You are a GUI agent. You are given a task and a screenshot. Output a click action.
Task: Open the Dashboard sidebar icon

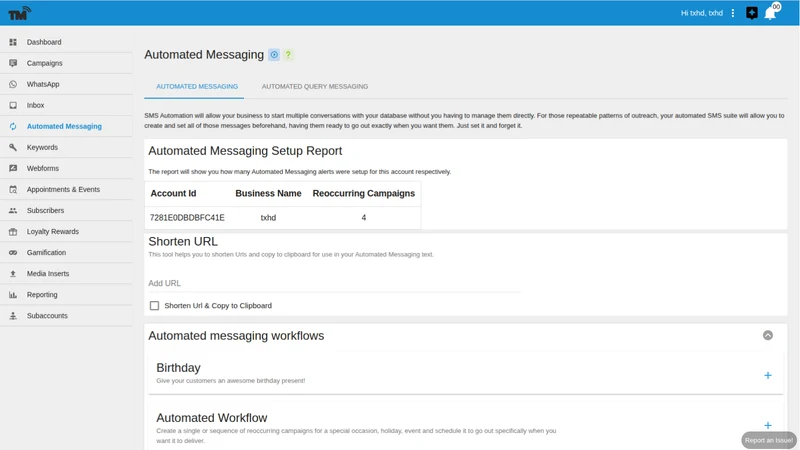point(13,42)
